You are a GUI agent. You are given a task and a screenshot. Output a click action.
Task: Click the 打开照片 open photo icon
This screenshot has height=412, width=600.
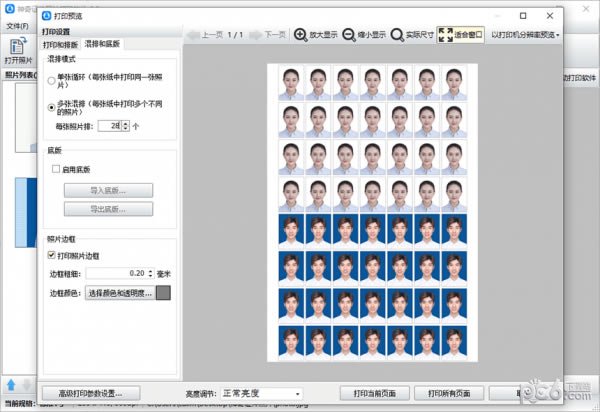click(18, 46)
